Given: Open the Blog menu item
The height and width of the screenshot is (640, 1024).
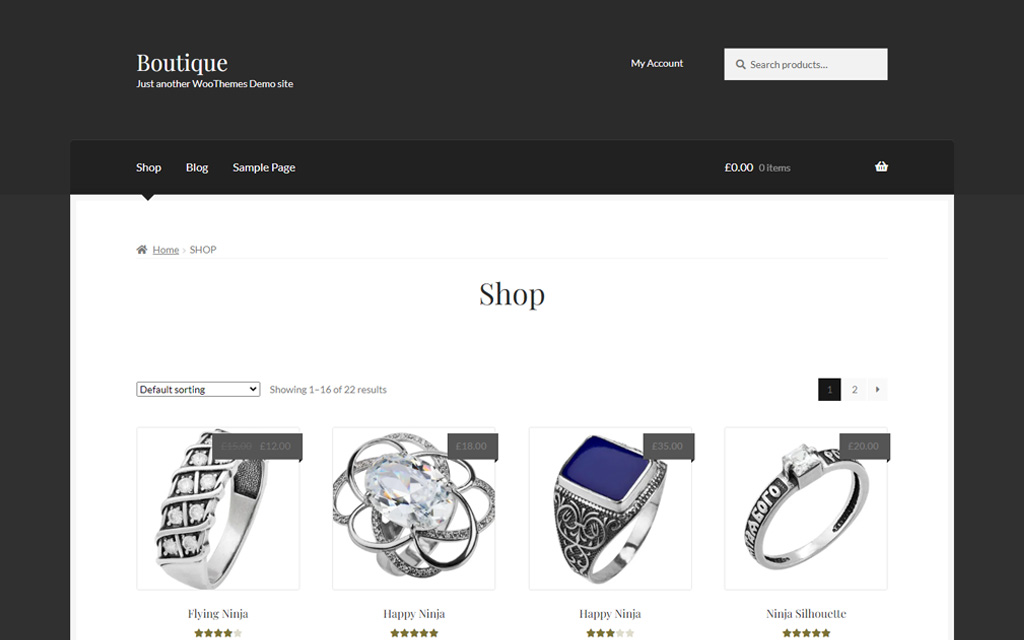Looking at the screenshot, I should point(197,167).
